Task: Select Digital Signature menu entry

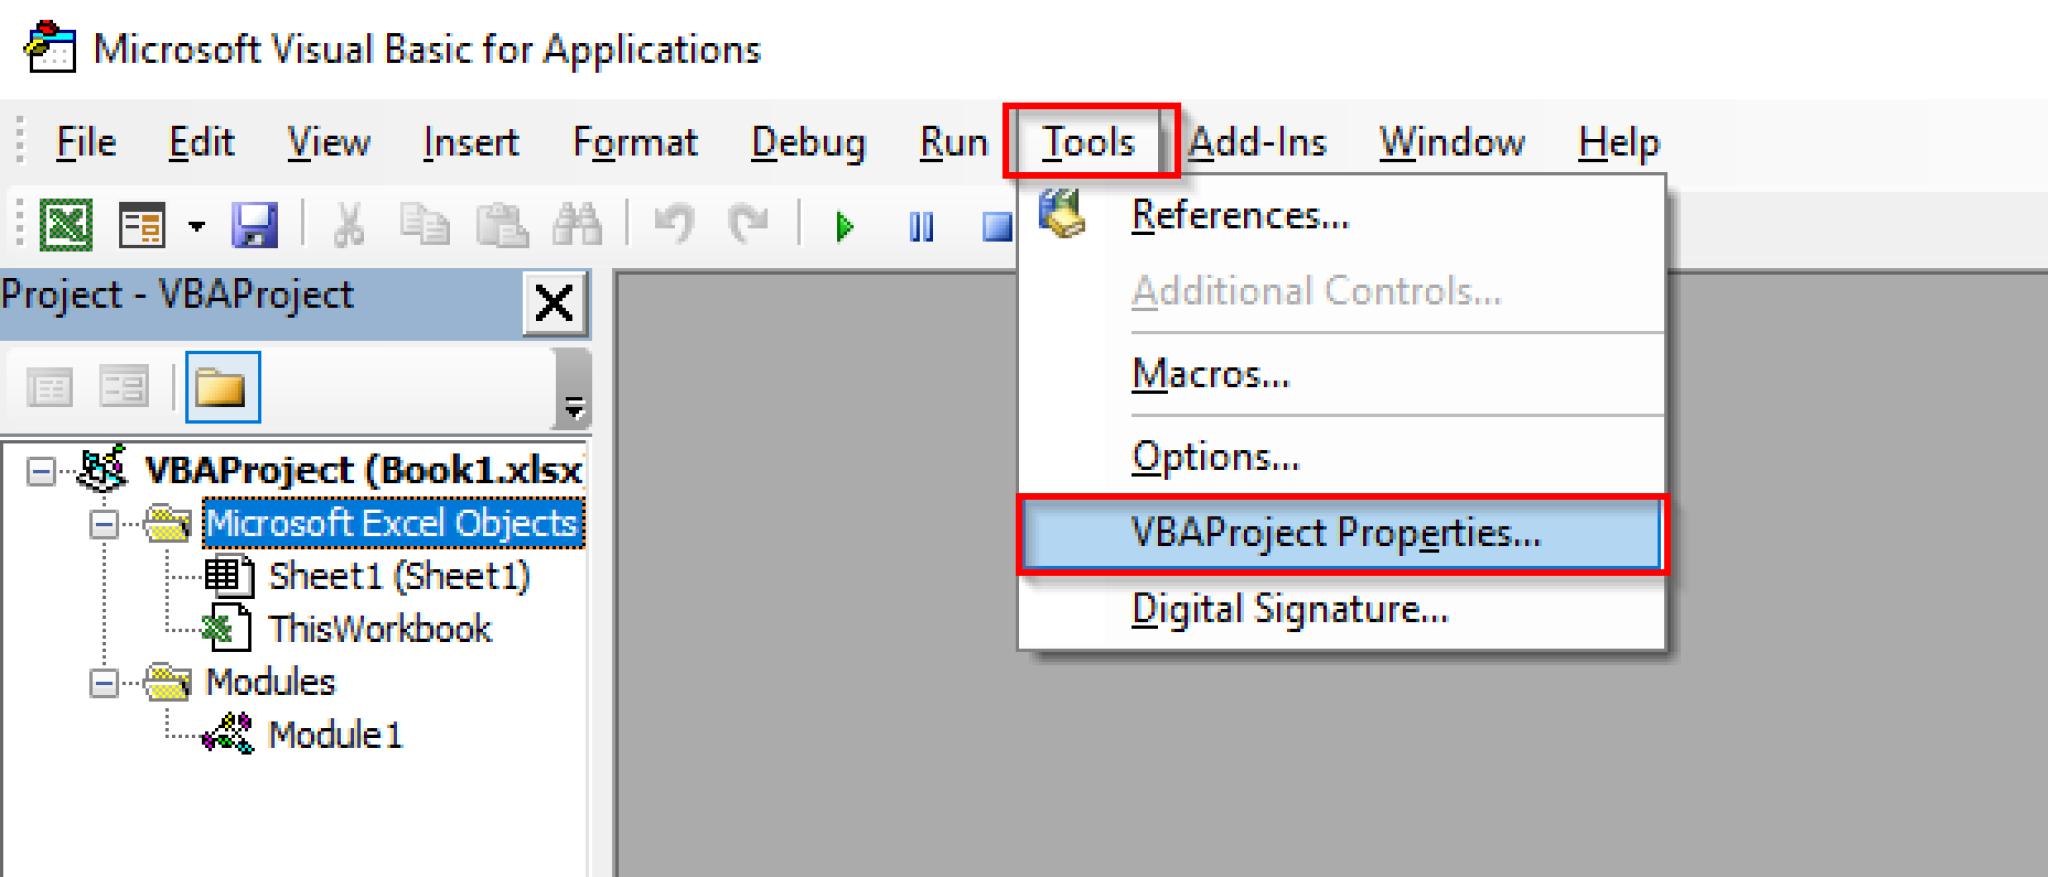Action: 1289,609
